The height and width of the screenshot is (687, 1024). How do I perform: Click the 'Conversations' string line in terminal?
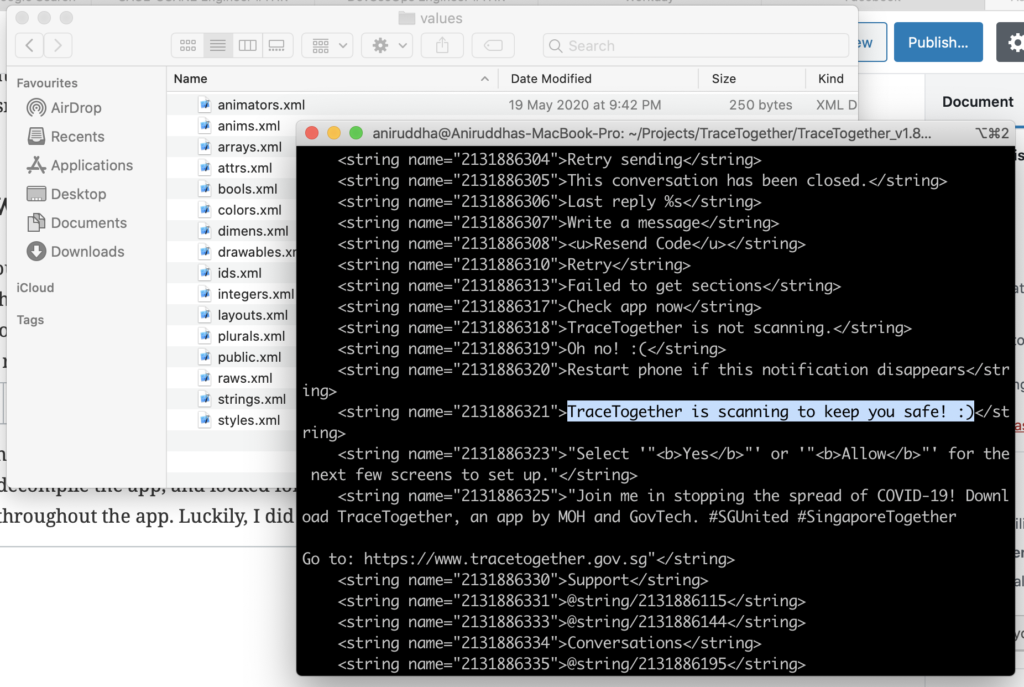[549, 643]
